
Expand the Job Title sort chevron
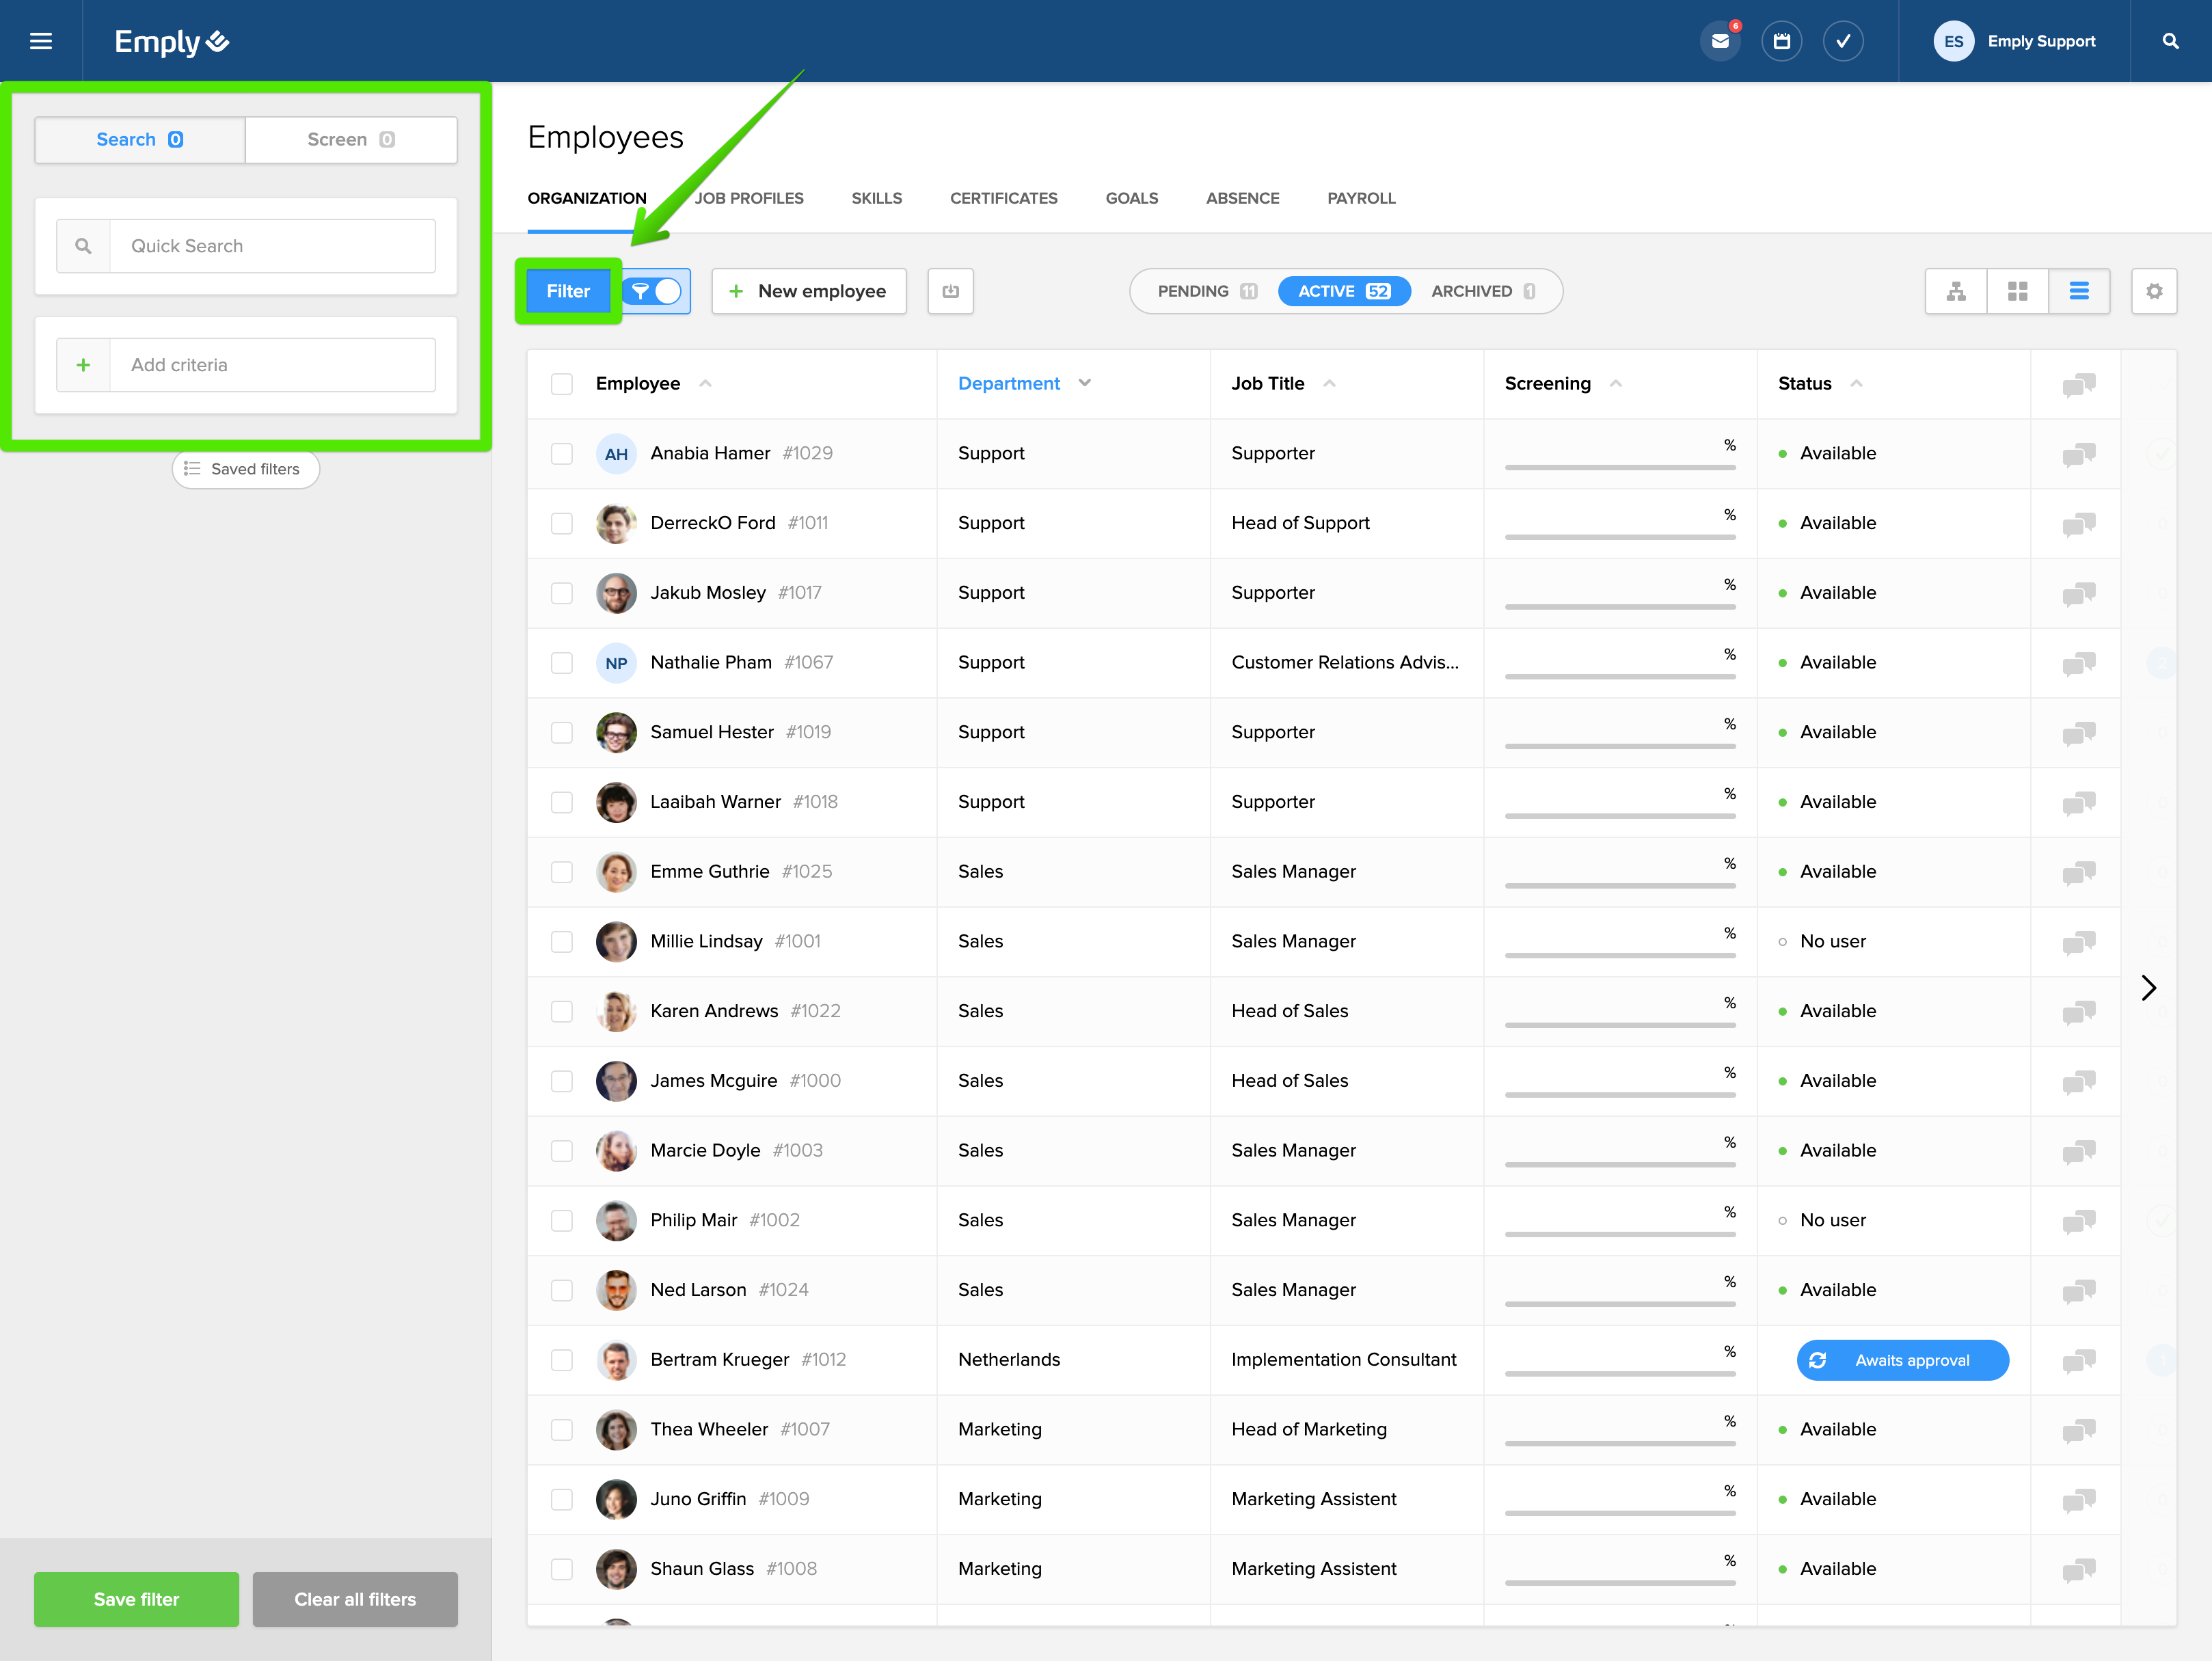(1329, 383)
